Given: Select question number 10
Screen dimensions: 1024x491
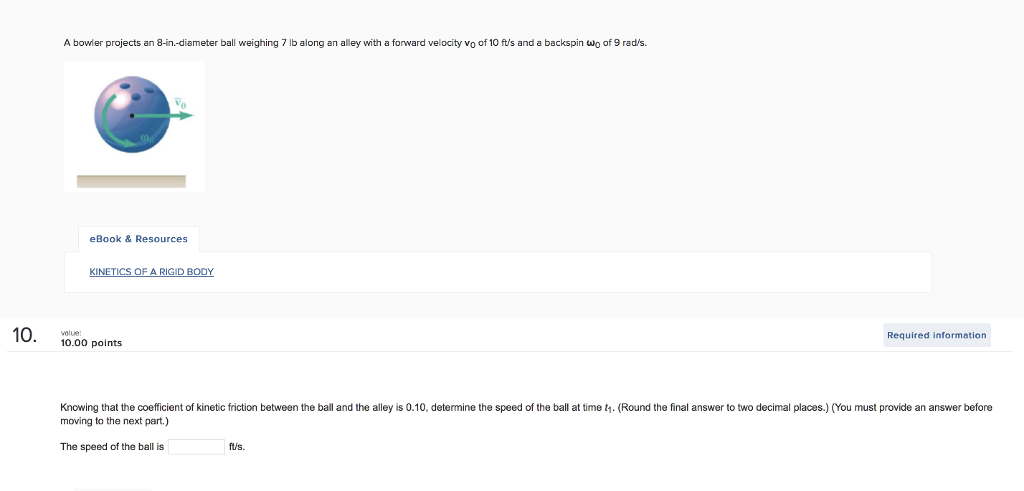Looking at the screenshot, I should (x=25, y=336).
